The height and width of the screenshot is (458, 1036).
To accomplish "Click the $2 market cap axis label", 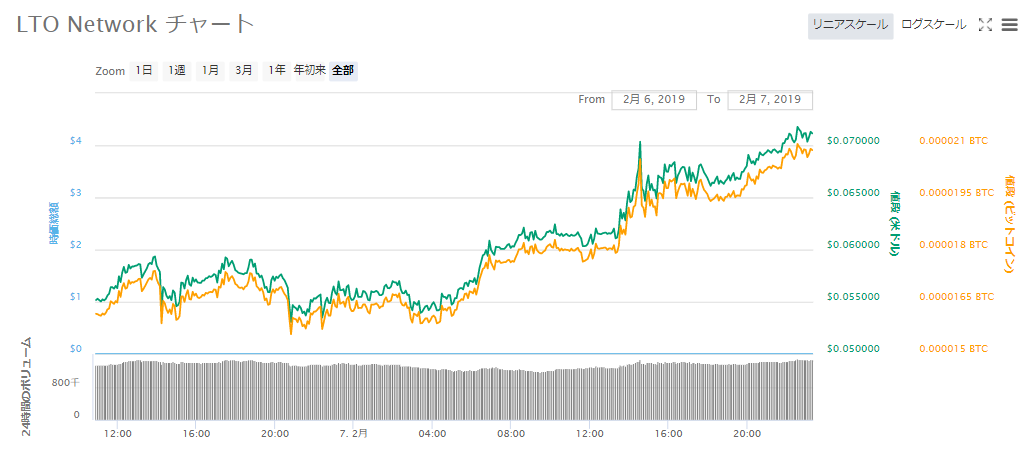I will coord(75,245).
